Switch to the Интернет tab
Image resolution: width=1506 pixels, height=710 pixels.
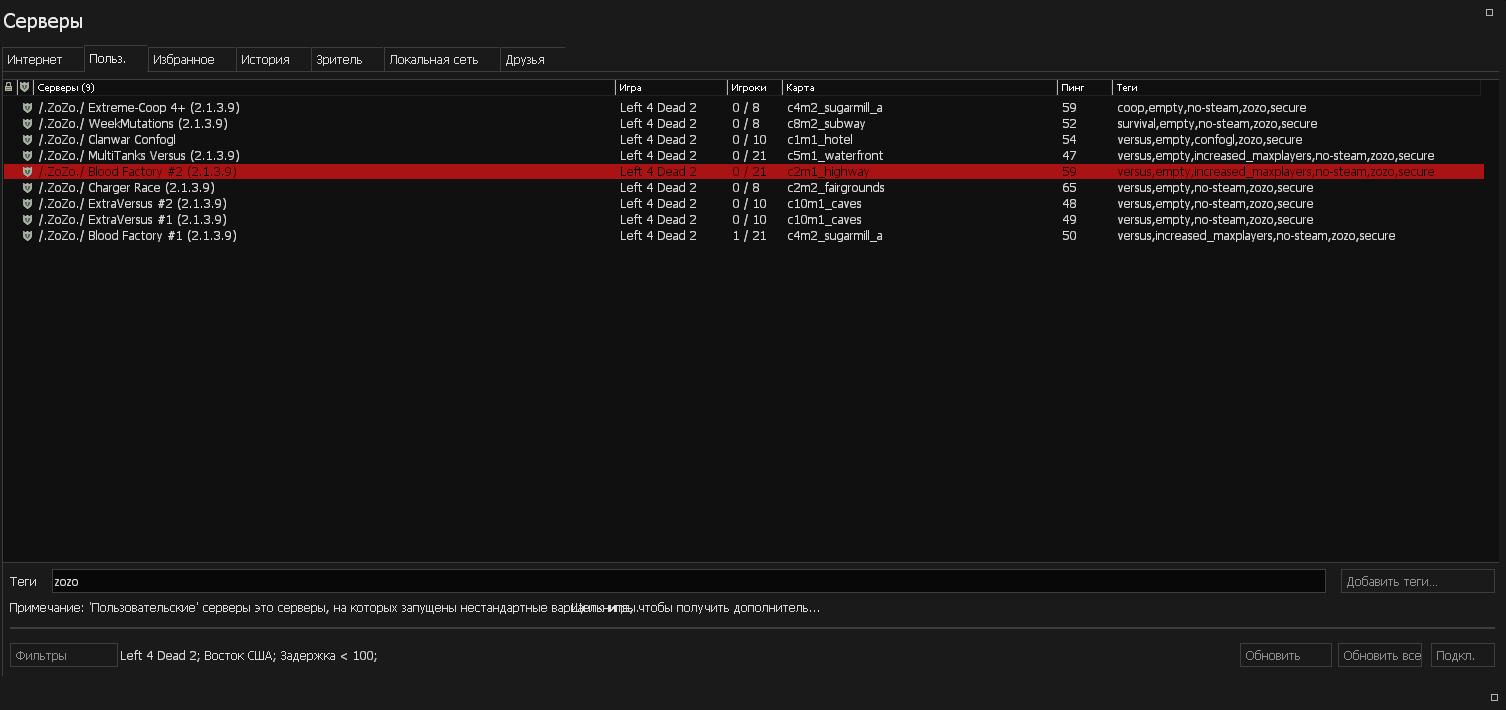(42, 59)
